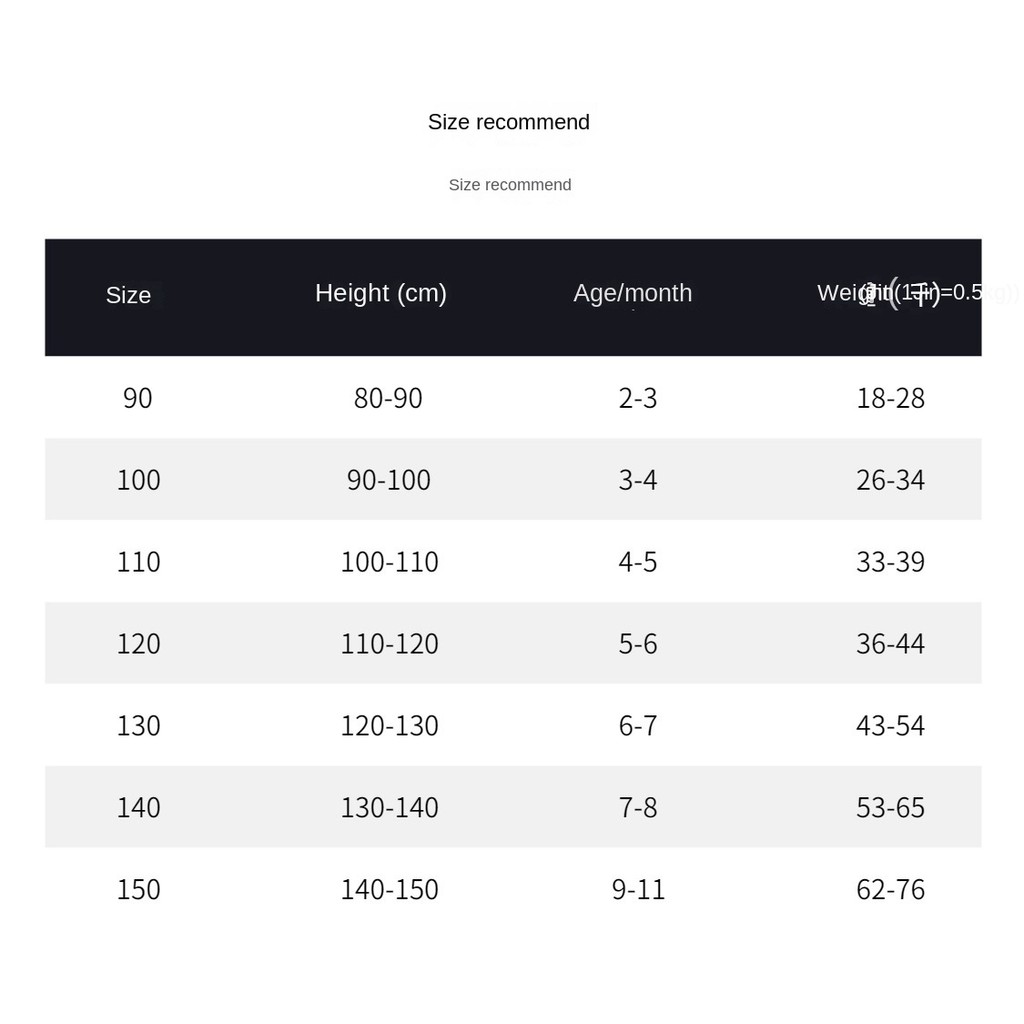Click the Weight column header

click(917, 293)
